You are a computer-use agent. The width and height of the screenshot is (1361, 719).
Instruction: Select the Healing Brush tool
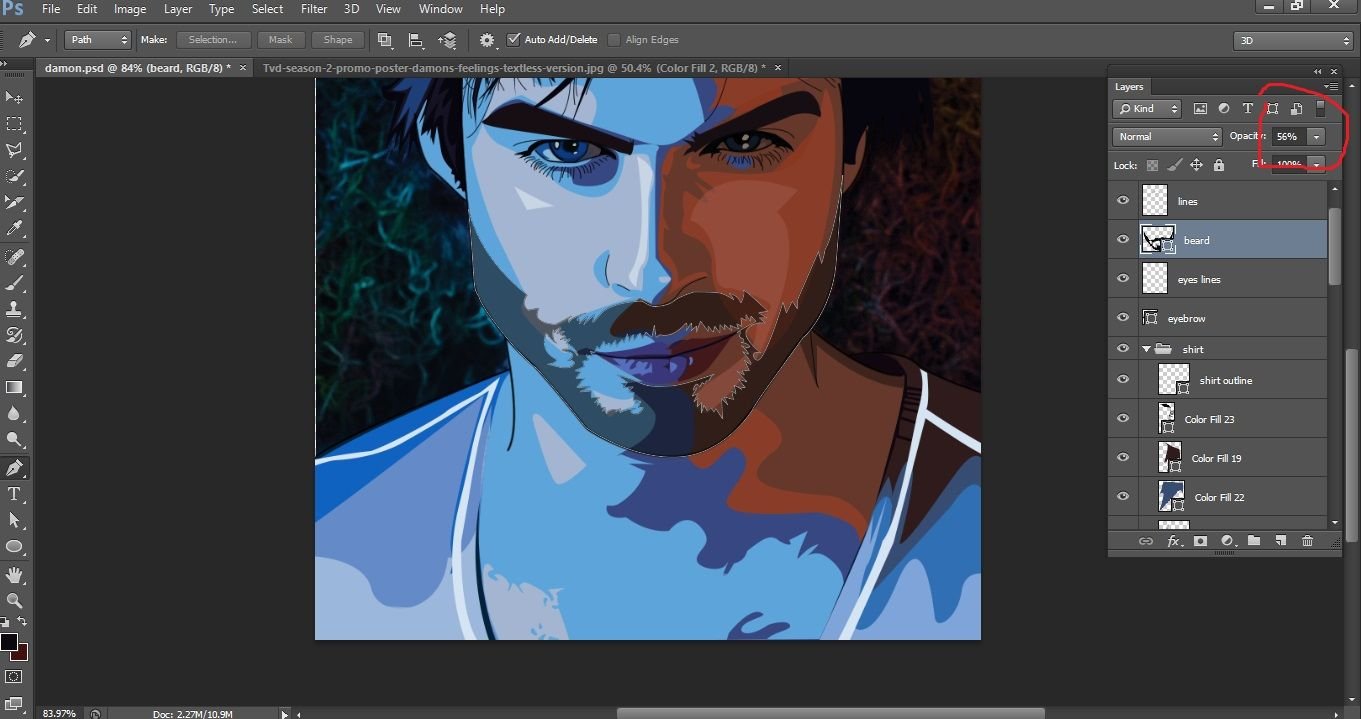15,257
